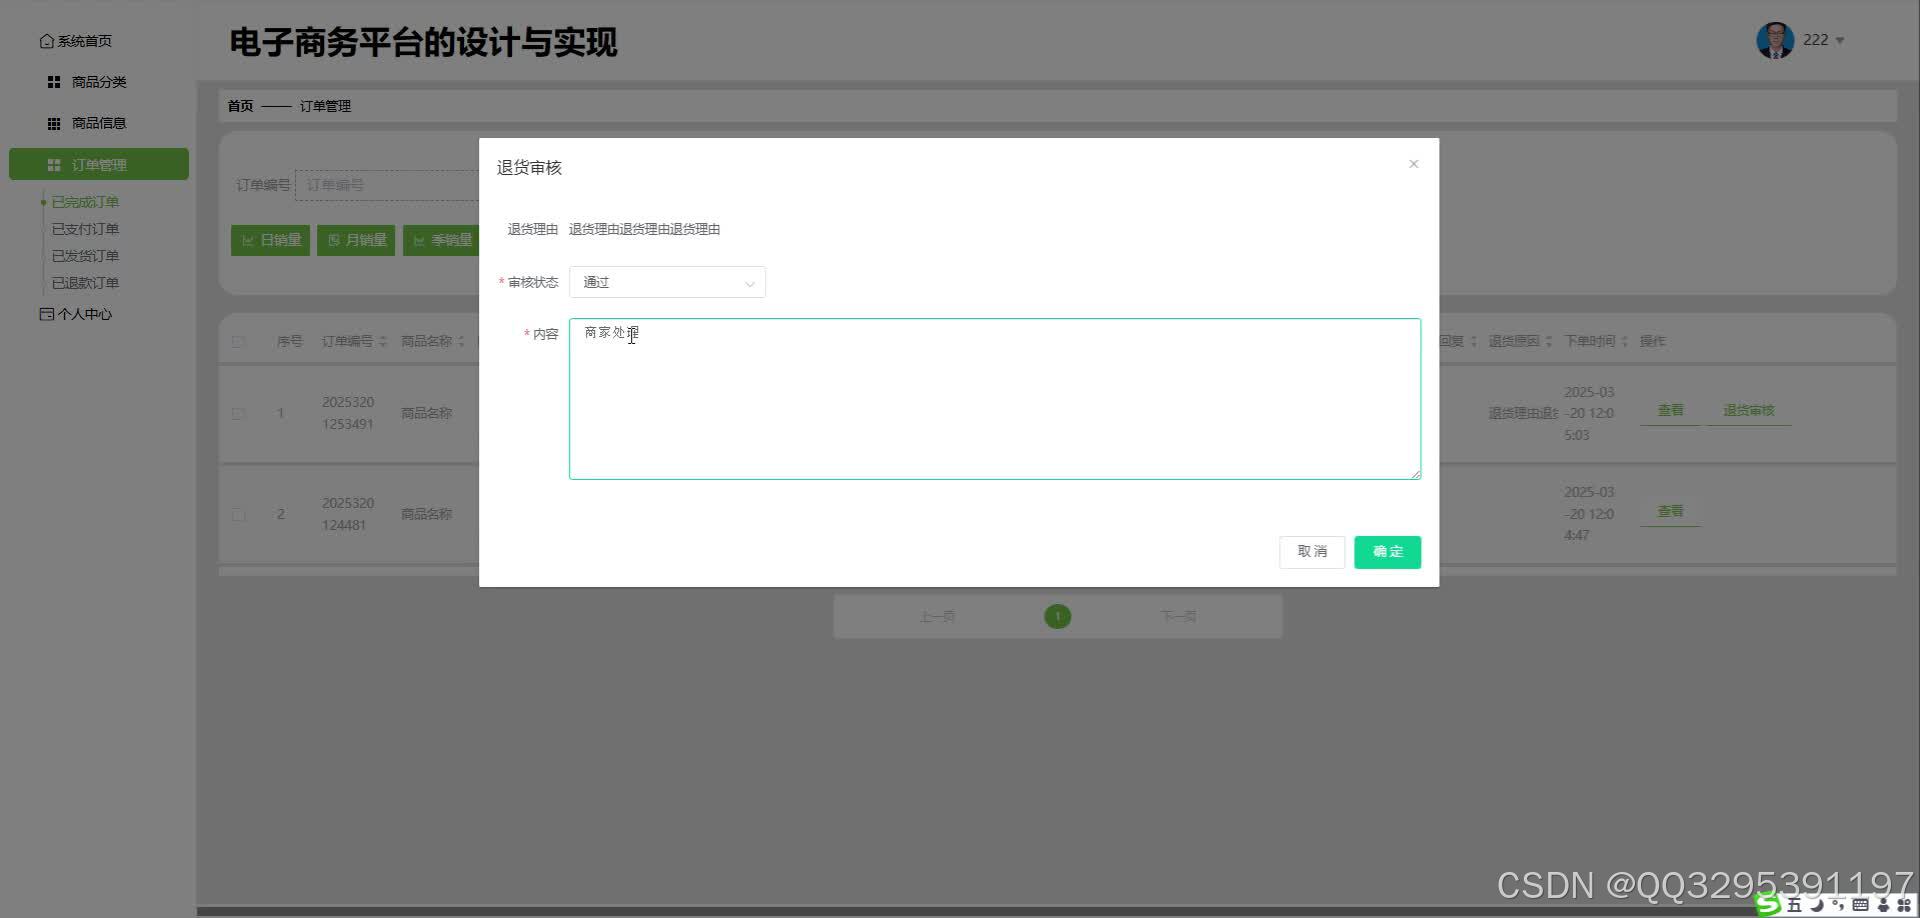Click the toolbox grid icon in input bar

pos(1905,905)
